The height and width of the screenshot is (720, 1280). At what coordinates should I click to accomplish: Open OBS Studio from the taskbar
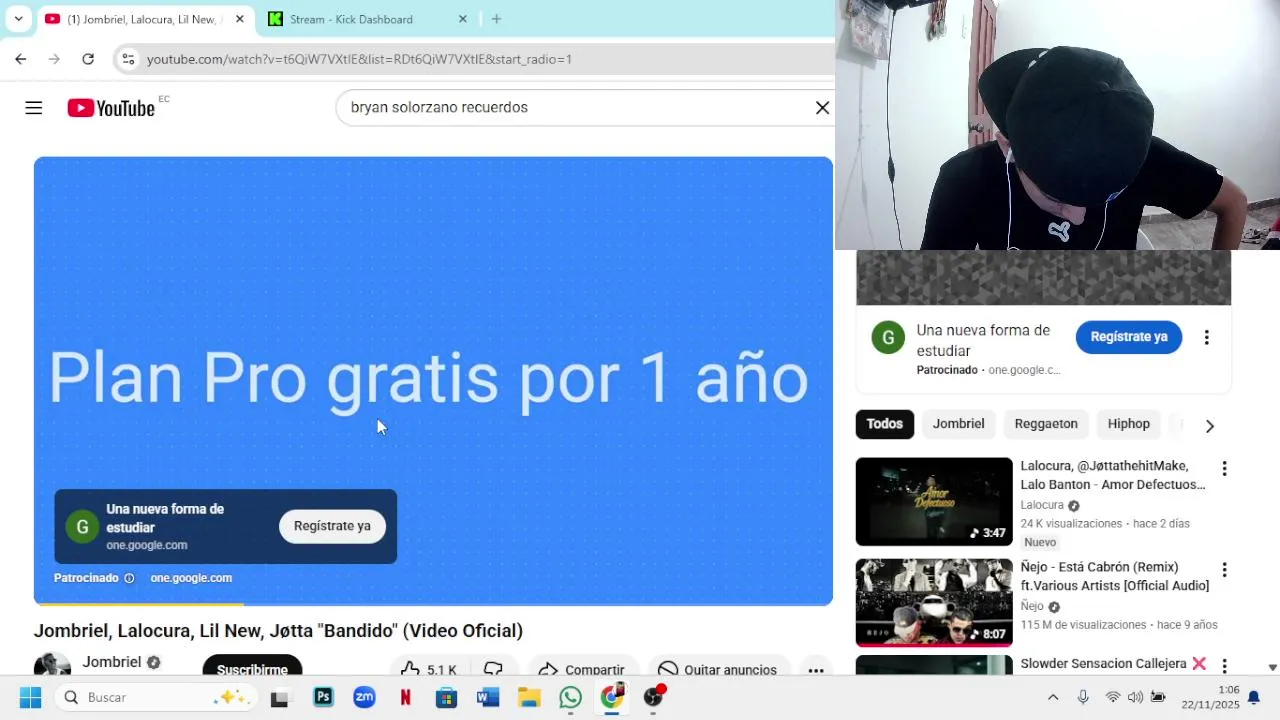(x=654, y=697)
